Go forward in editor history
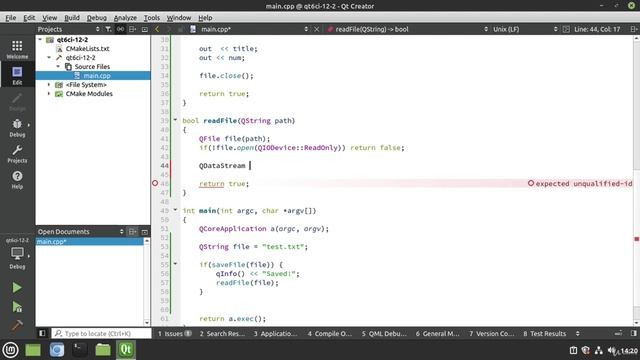The height and width of the screenshot is (360, 640). (169, 29)
